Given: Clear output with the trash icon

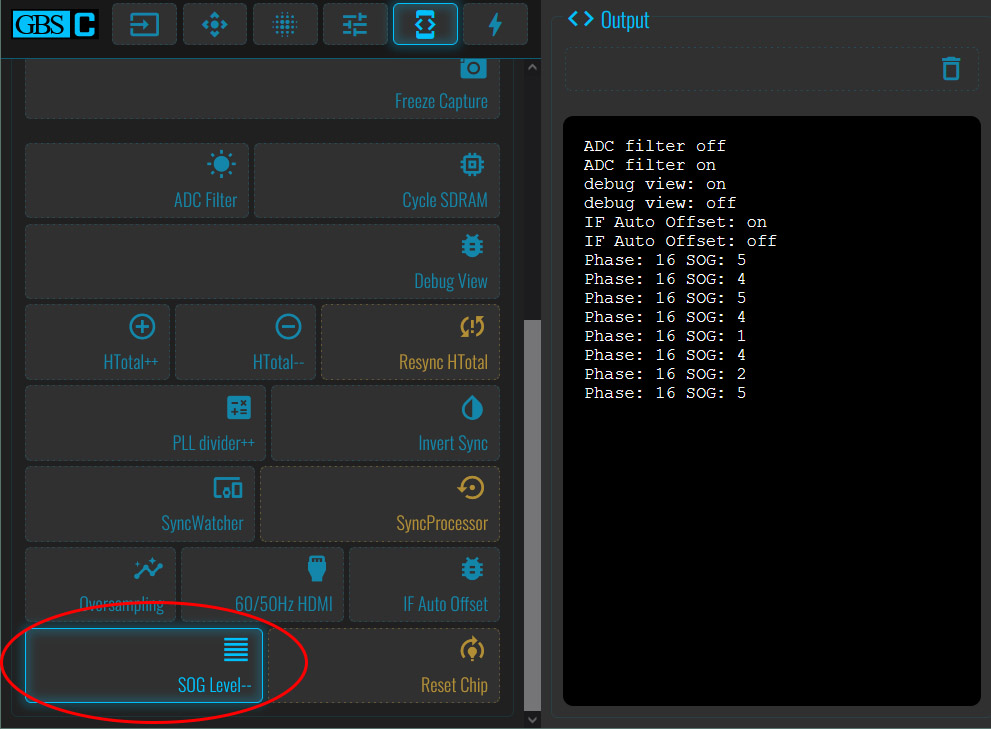Looking at the screenshot, I should click(951, 68).
